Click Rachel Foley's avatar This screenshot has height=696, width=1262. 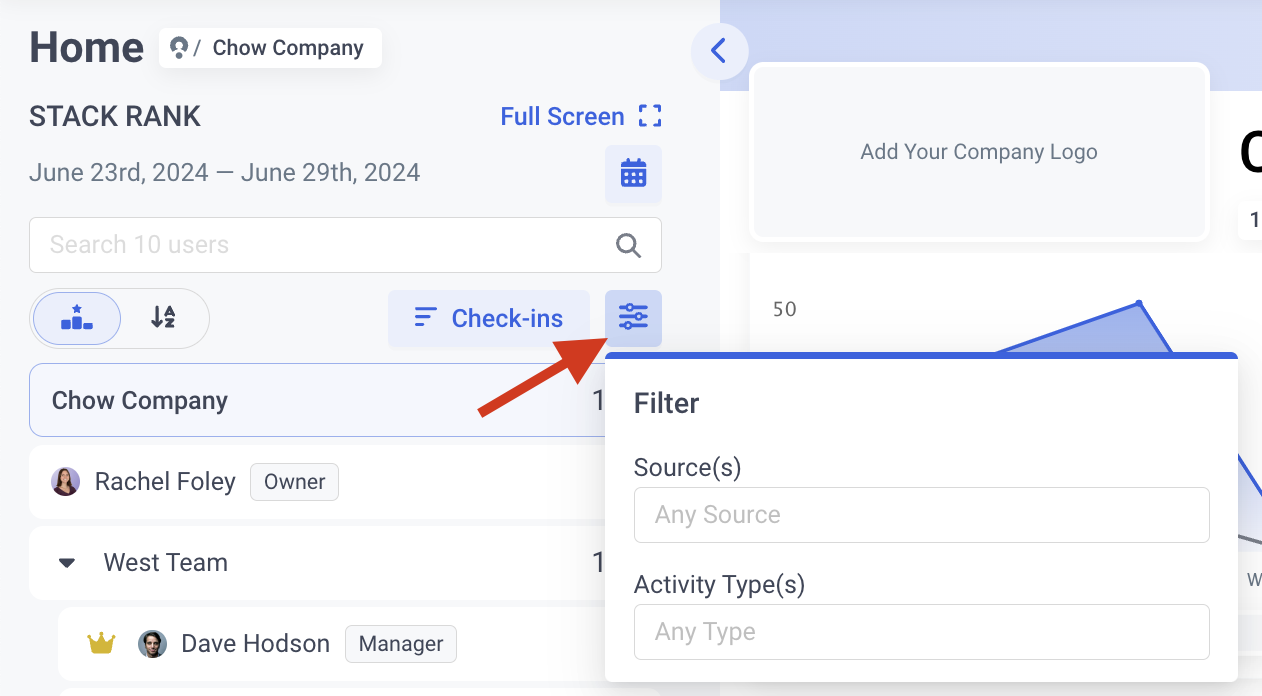(x=65, y=482)
